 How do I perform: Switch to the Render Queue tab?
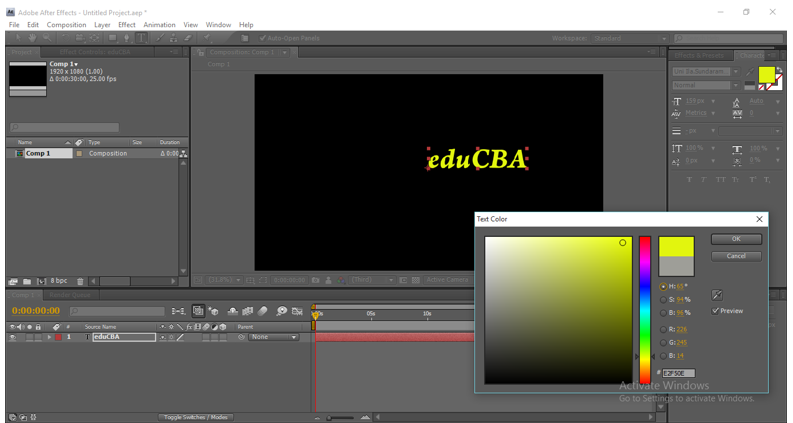pos(70,295)
